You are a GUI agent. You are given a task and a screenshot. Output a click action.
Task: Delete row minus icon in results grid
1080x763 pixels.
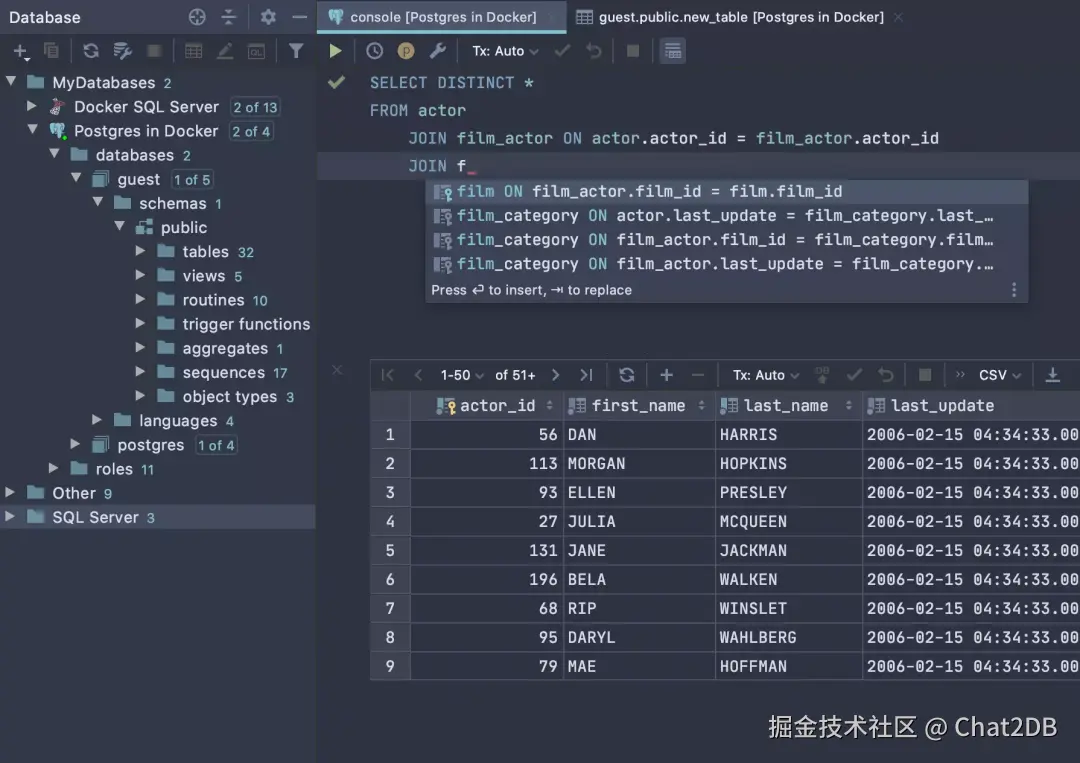coord(698,375)
